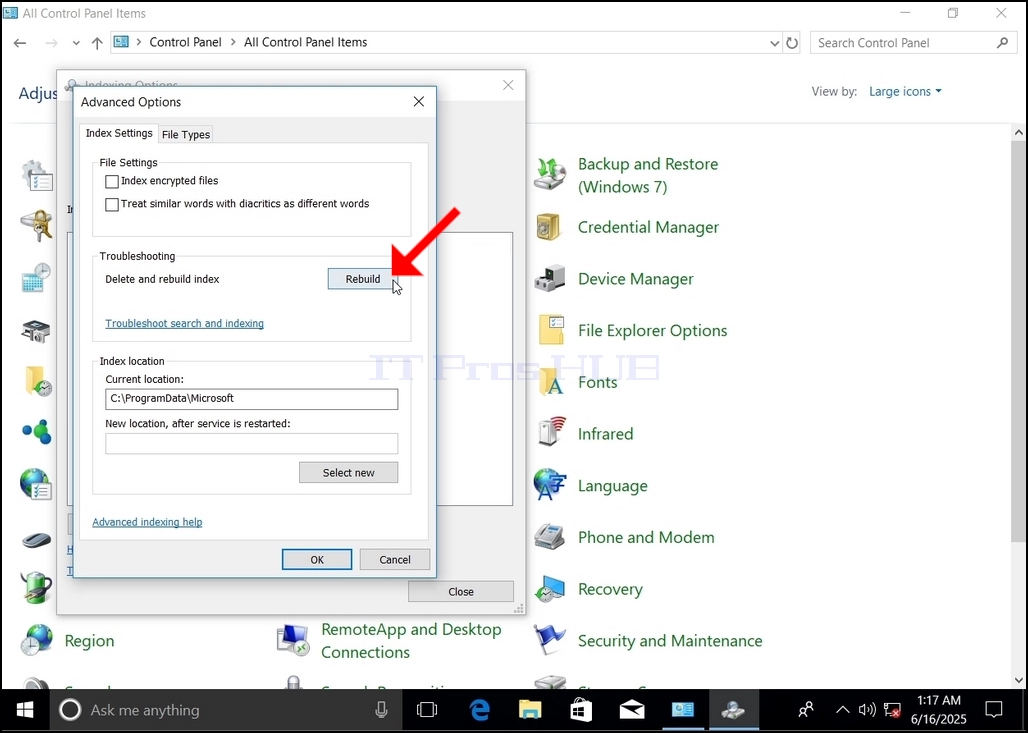Image resolution: width=1028 pixels, height=733 pixels.
Task: Switch to the File Types tab
Action: point(186,134)
